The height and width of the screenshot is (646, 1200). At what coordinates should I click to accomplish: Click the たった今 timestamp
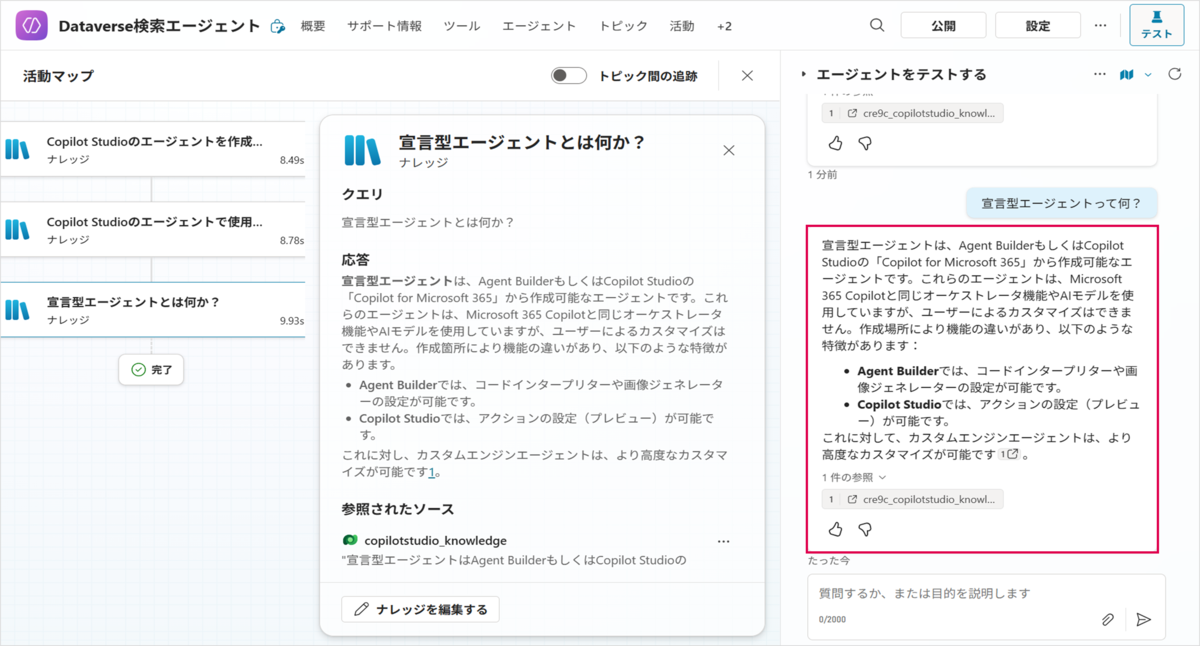coord(829,560)
